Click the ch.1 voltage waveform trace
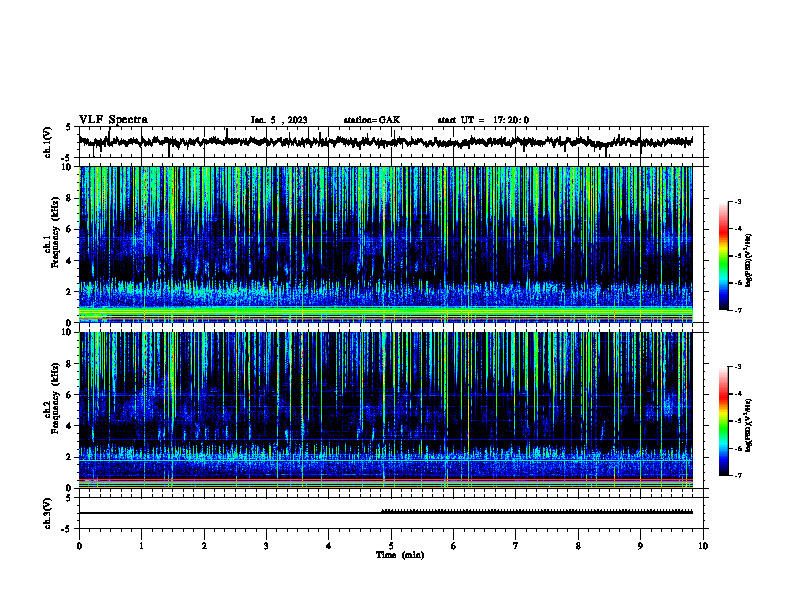Image resolution: width=792 pixels, height=612 pixels. 385,142
